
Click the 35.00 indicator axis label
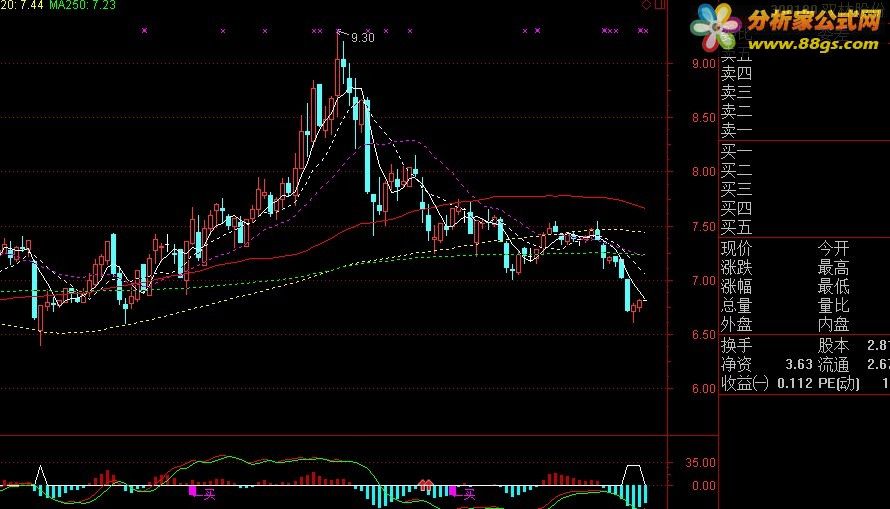[x=700, y=462]
